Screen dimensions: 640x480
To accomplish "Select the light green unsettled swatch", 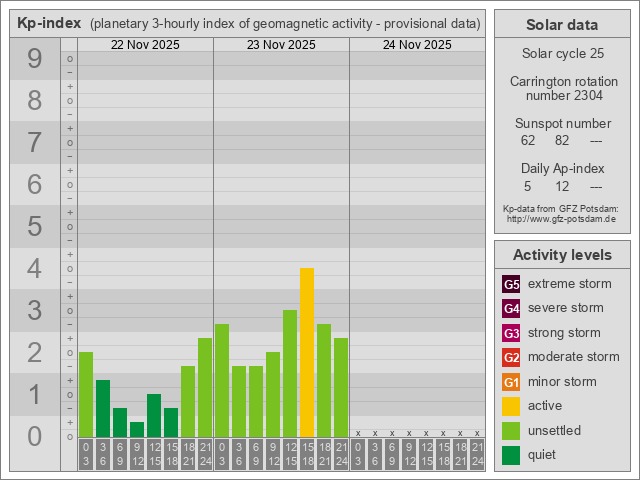I will (x=511, y=431).
